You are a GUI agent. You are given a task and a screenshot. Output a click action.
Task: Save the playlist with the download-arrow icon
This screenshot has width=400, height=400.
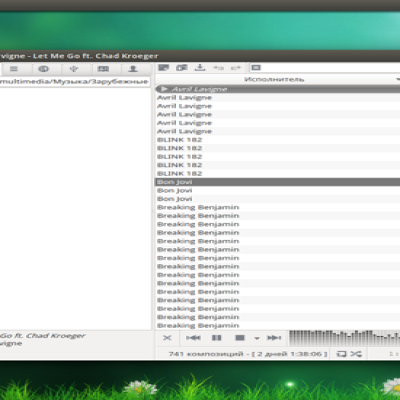[x=200, y=68]
